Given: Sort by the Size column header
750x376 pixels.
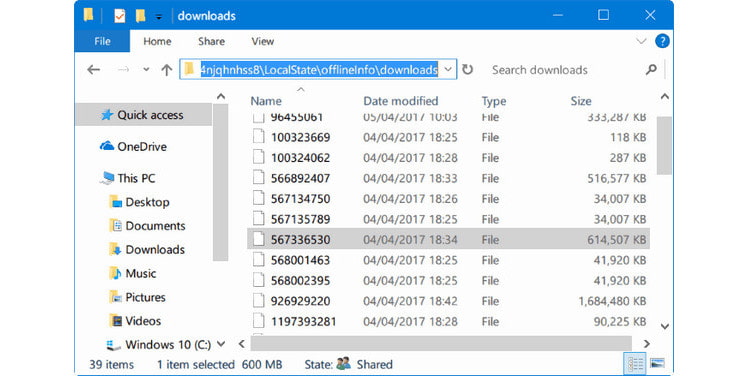Looking at the screenshot, I should pos(581,101).
